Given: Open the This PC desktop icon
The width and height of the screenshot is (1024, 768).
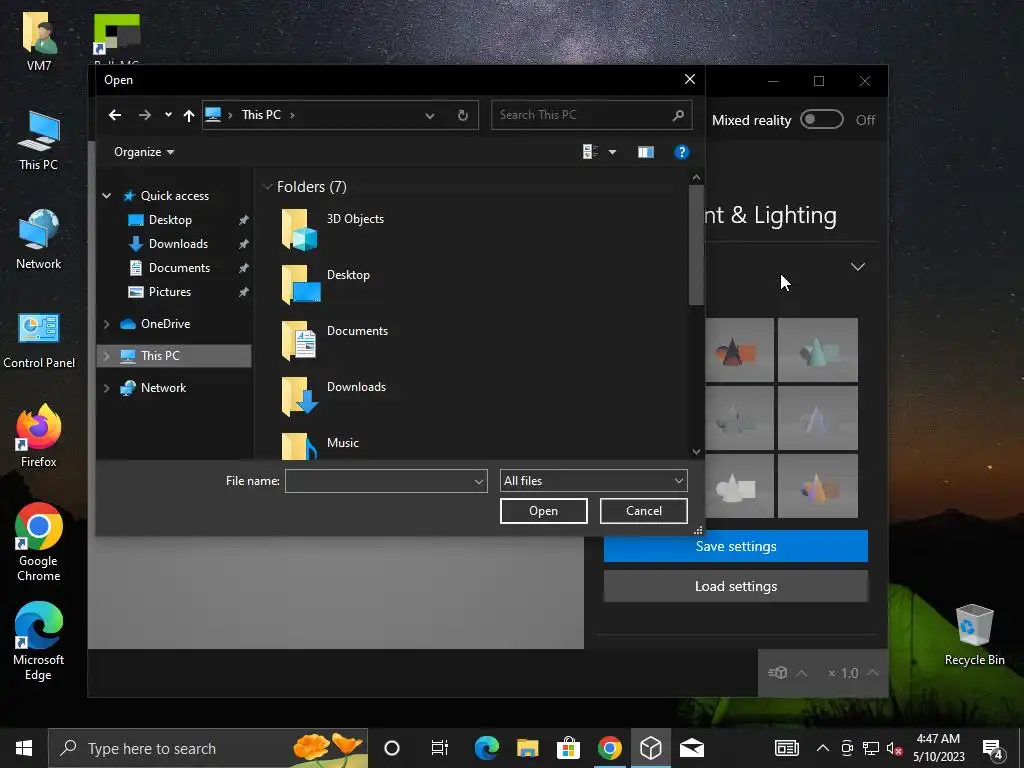Looking at the screenshot, I should tap(39, 142).
